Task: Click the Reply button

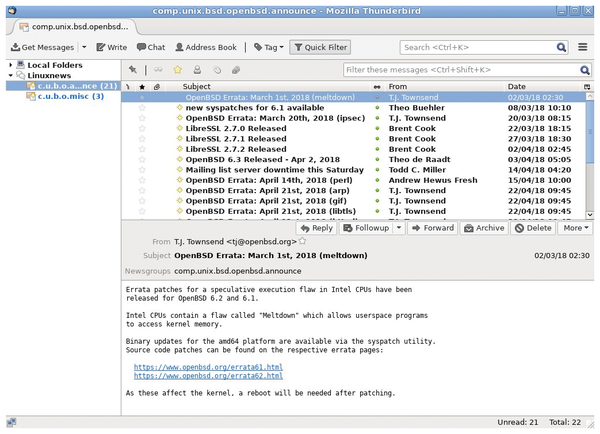Action: [316, 228]
